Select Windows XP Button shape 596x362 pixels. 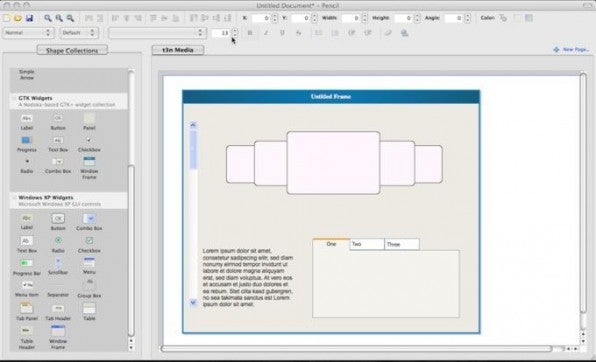[58, 222]
